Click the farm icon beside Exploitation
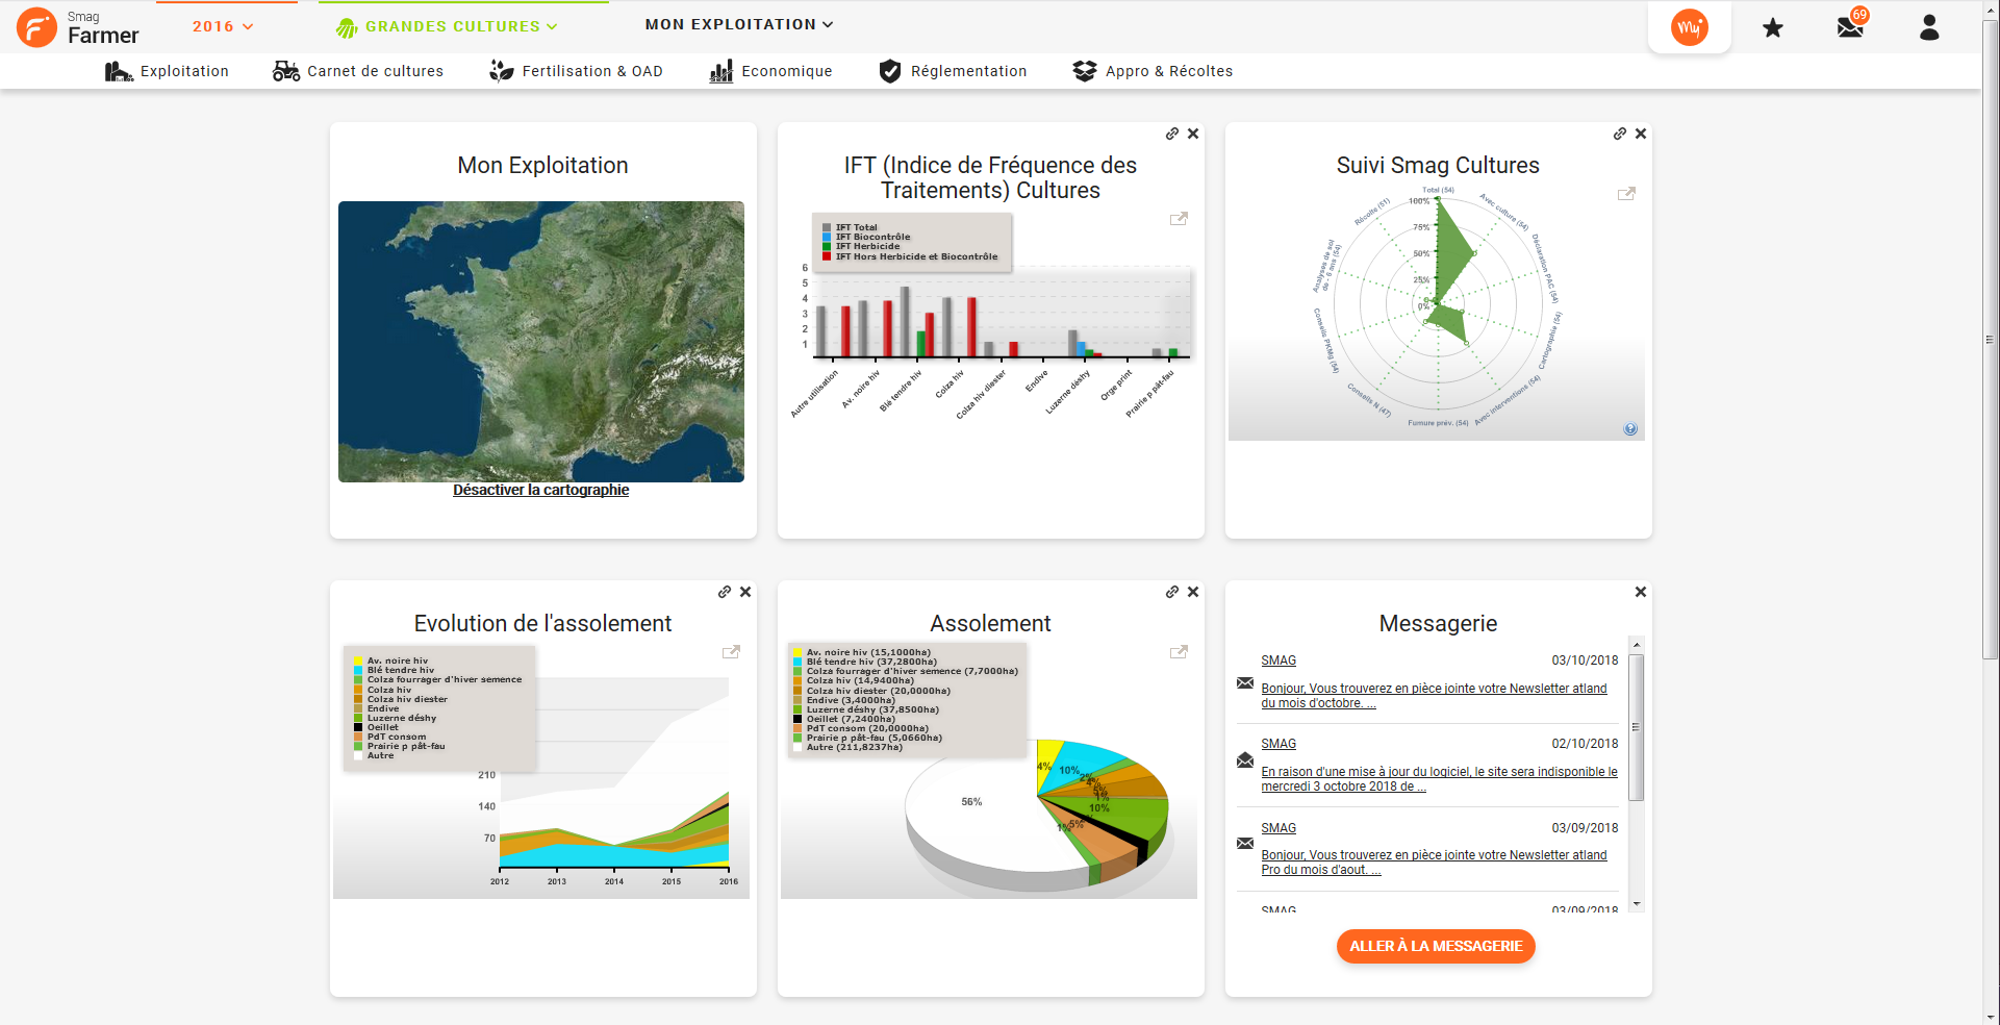The height and width of the screenshot is (1025, 2000). coord(119,71)
